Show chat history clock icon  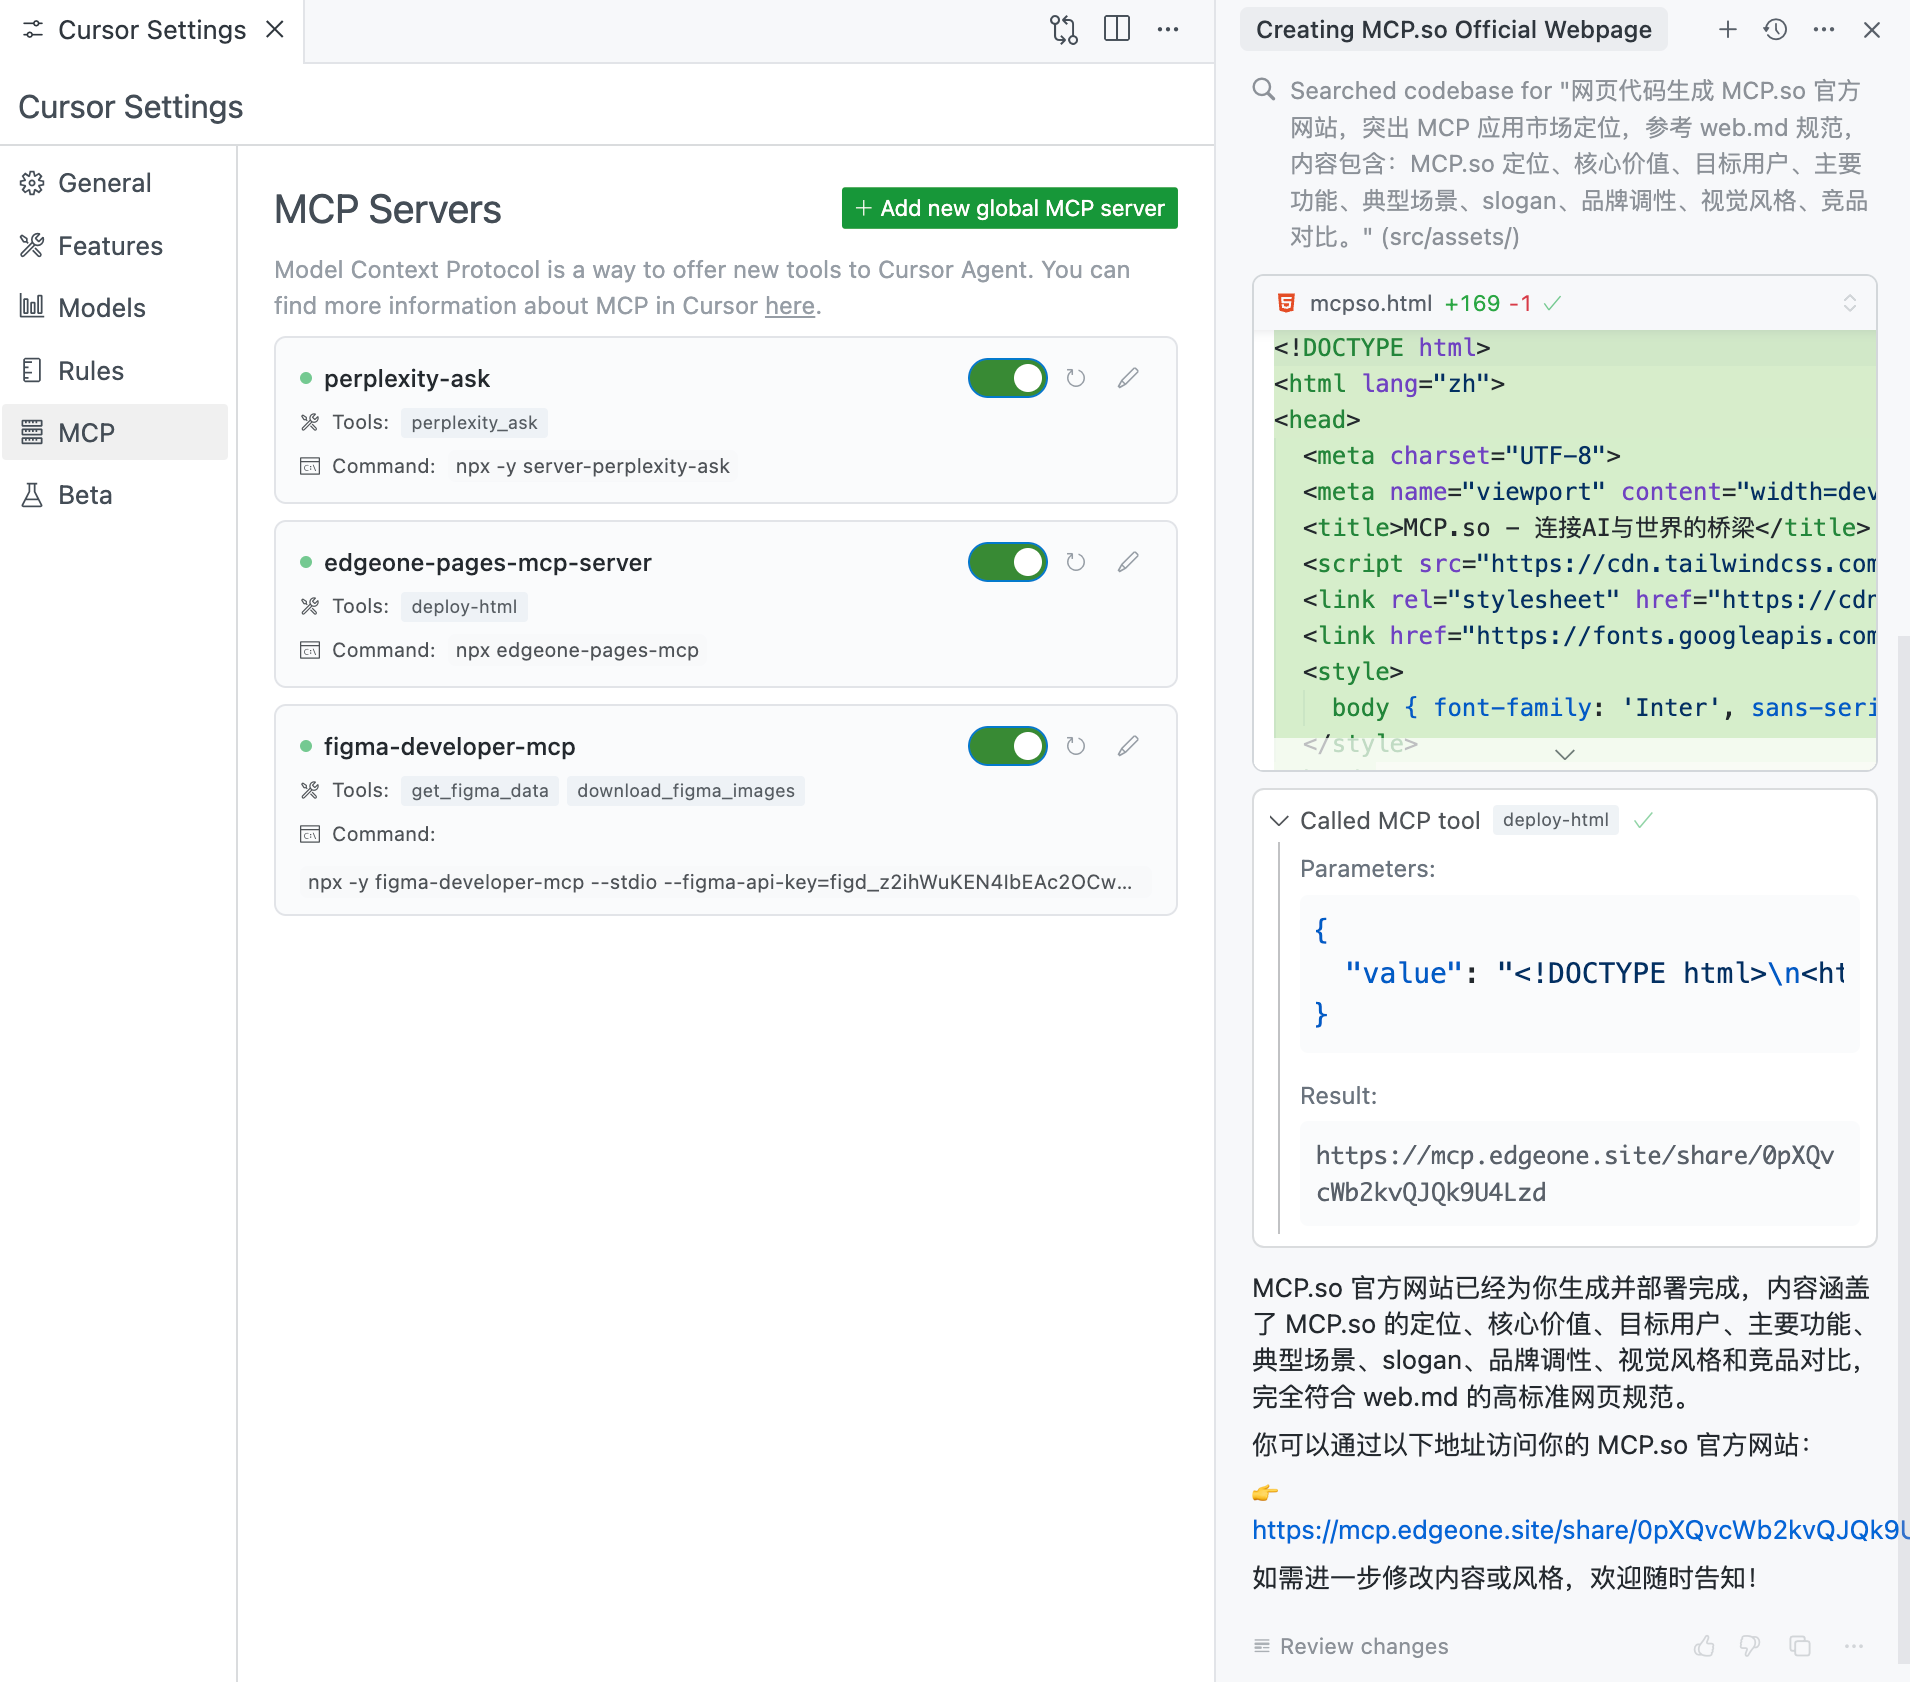pos(1775,30)
